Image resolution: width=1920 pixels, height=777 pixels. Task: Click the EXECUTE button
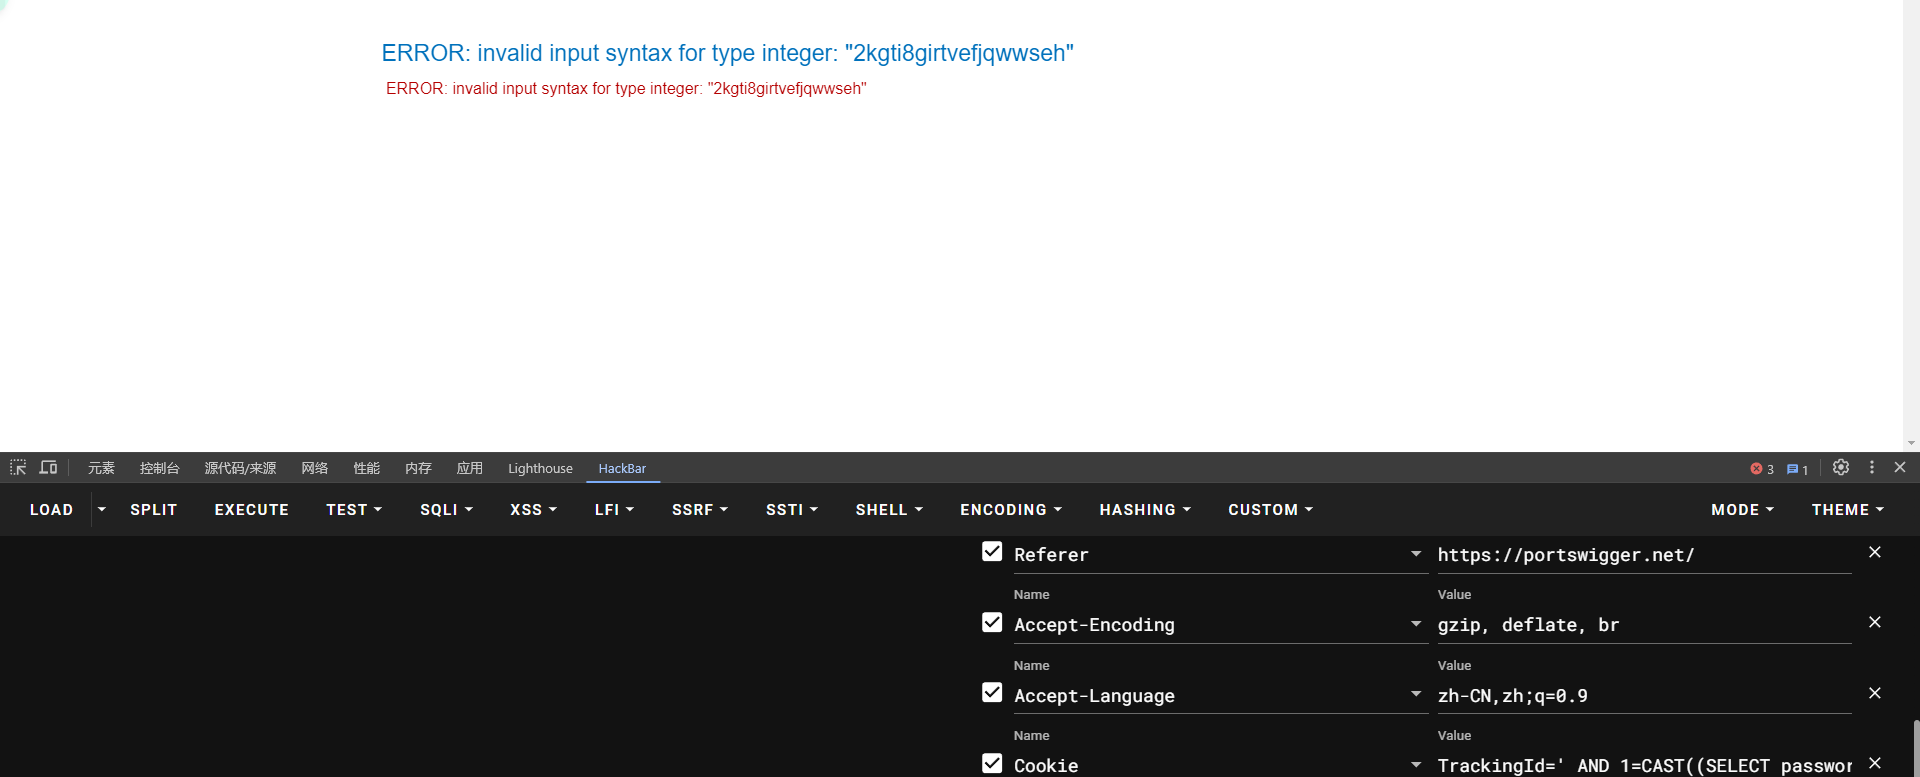[251, 510]
